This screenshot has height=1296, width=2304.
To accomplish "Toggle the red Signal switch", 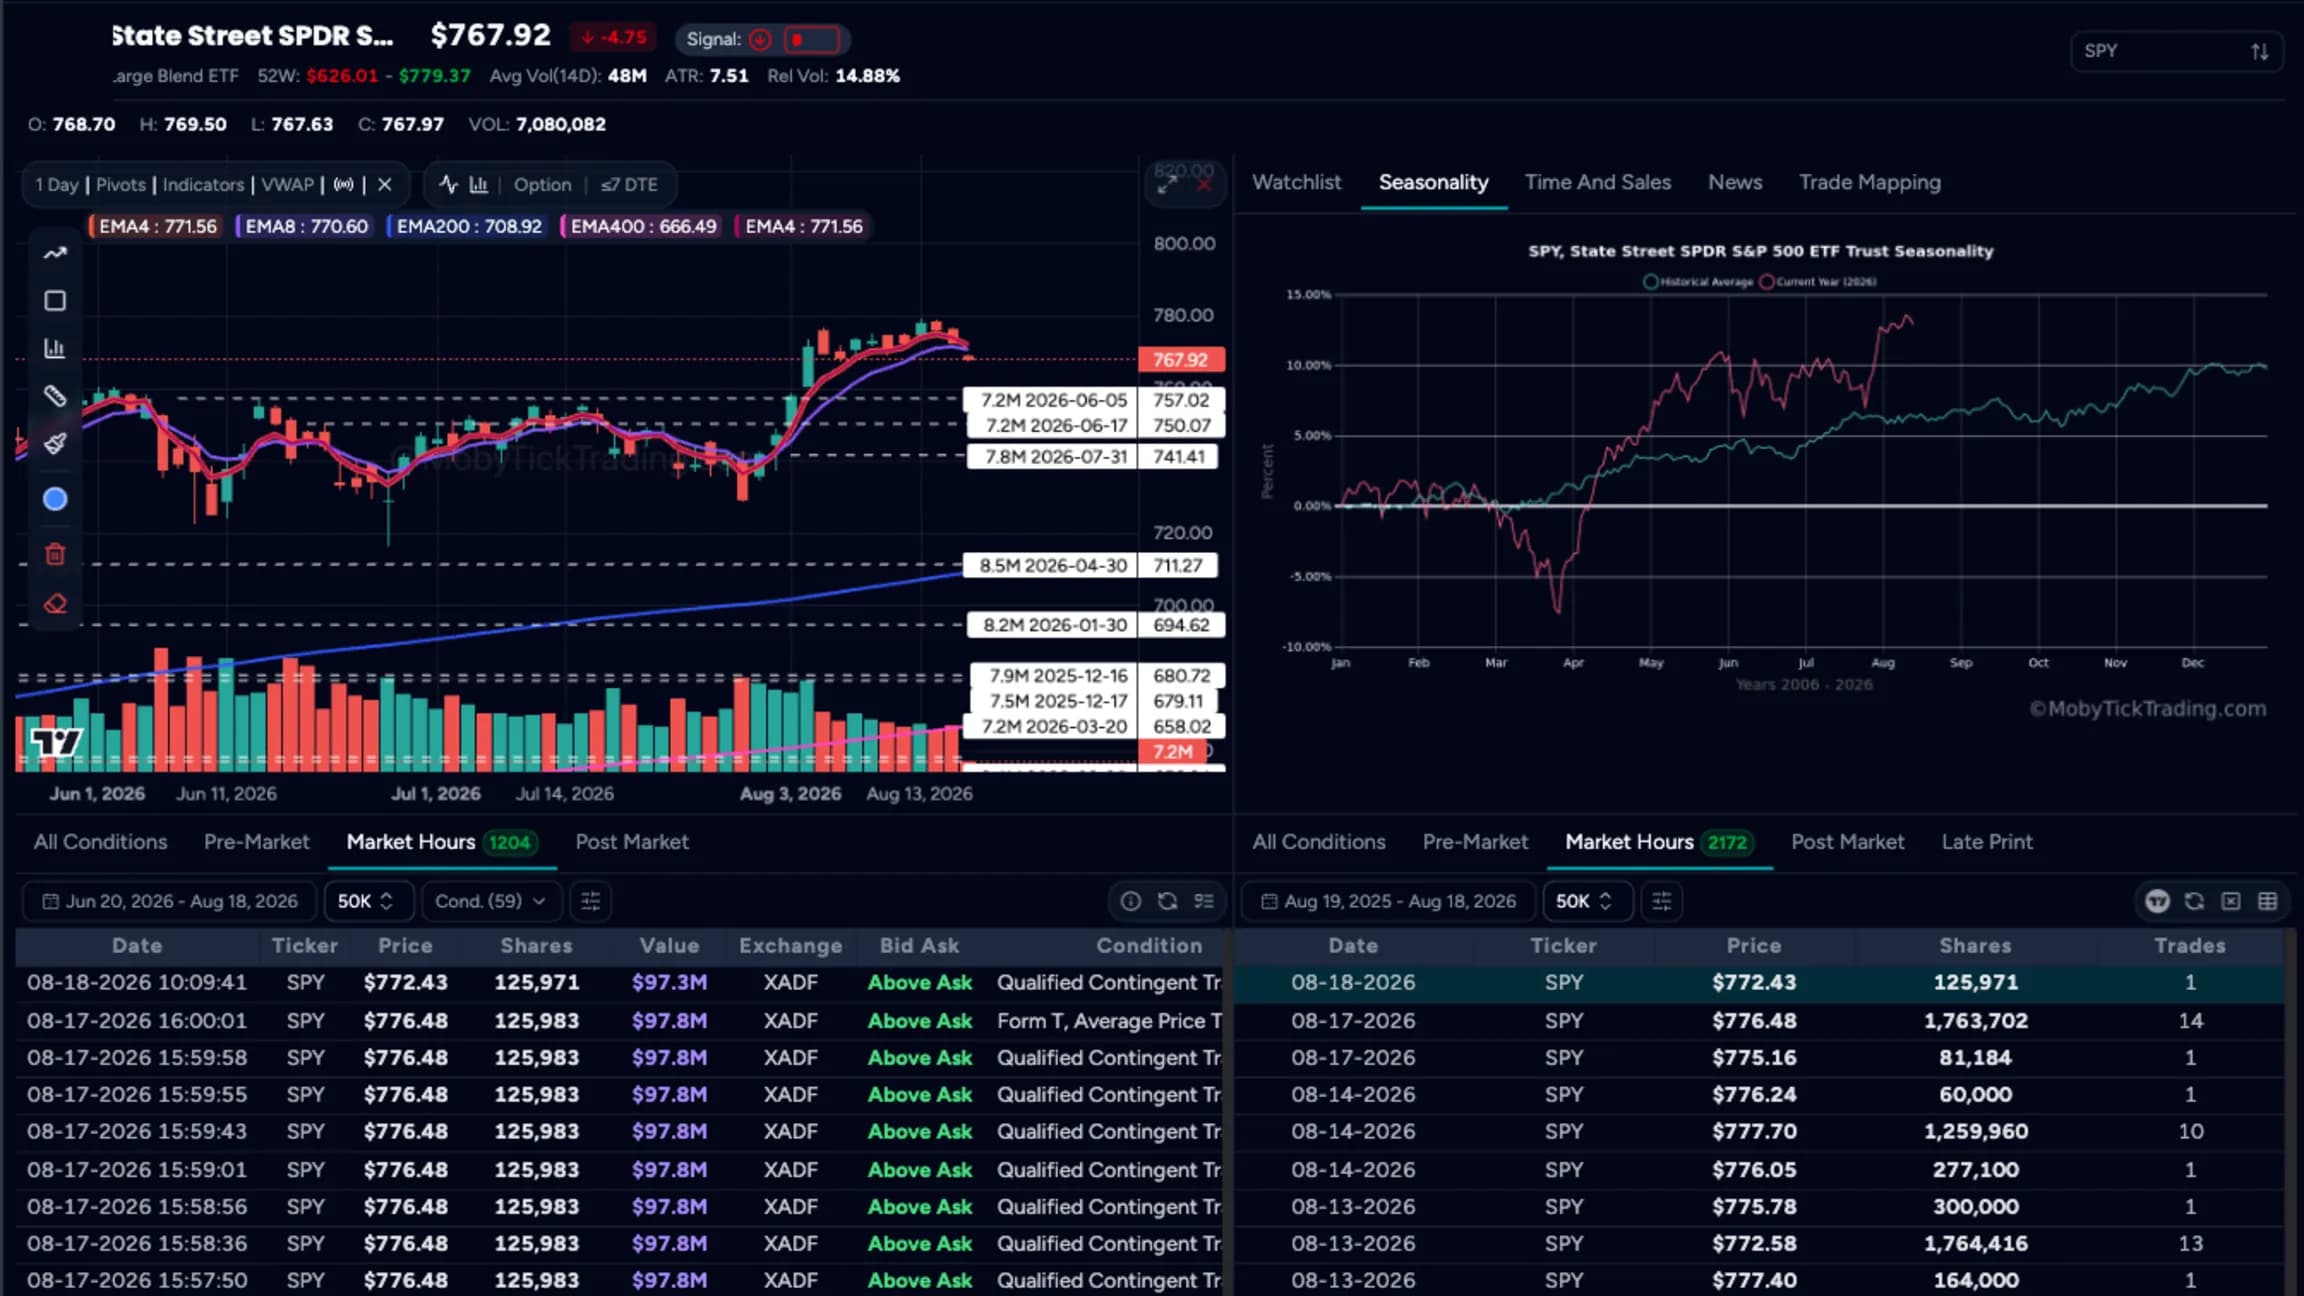I will [811, 40].
